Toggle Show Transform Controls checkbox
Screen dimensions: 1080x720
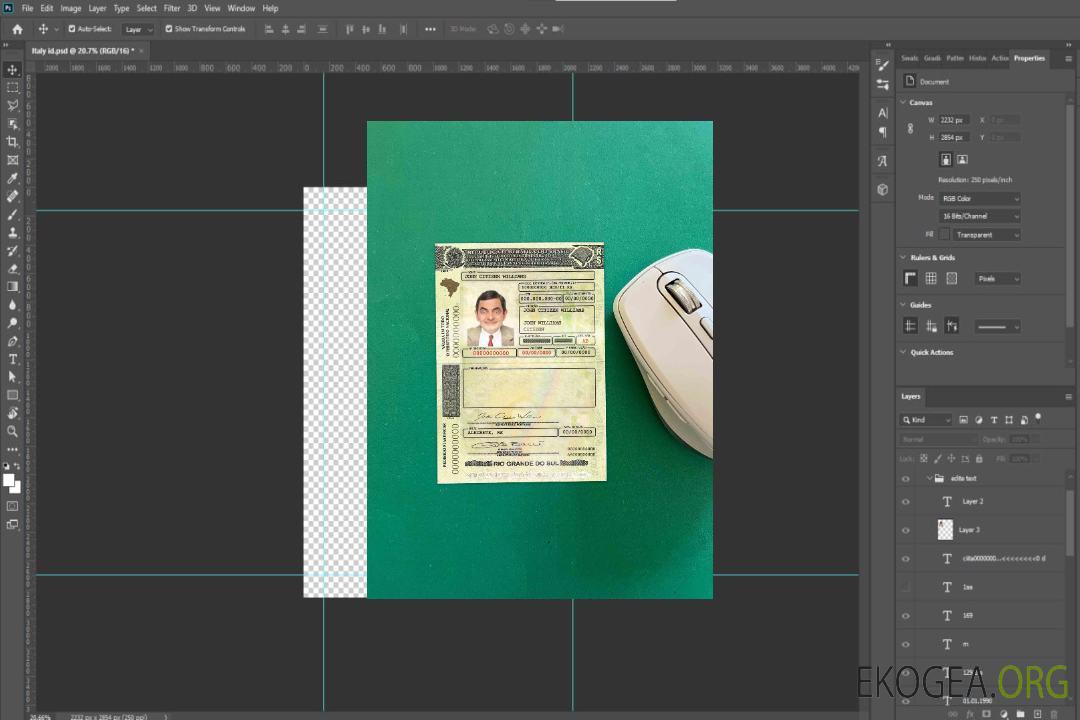tap(169, 29)
